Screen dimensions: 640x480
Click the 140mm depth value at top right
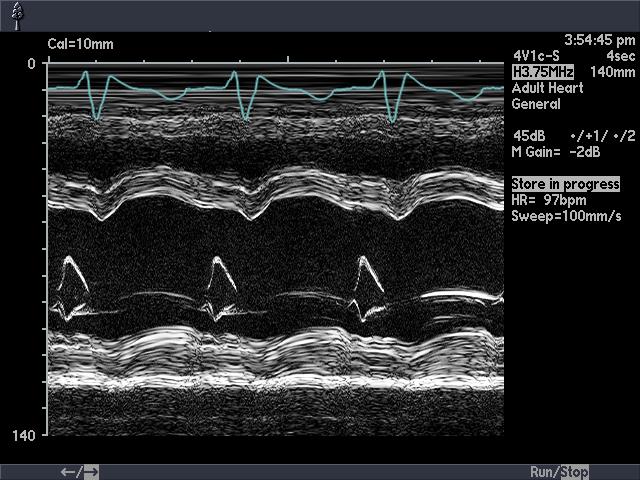(x=612, y=72)
